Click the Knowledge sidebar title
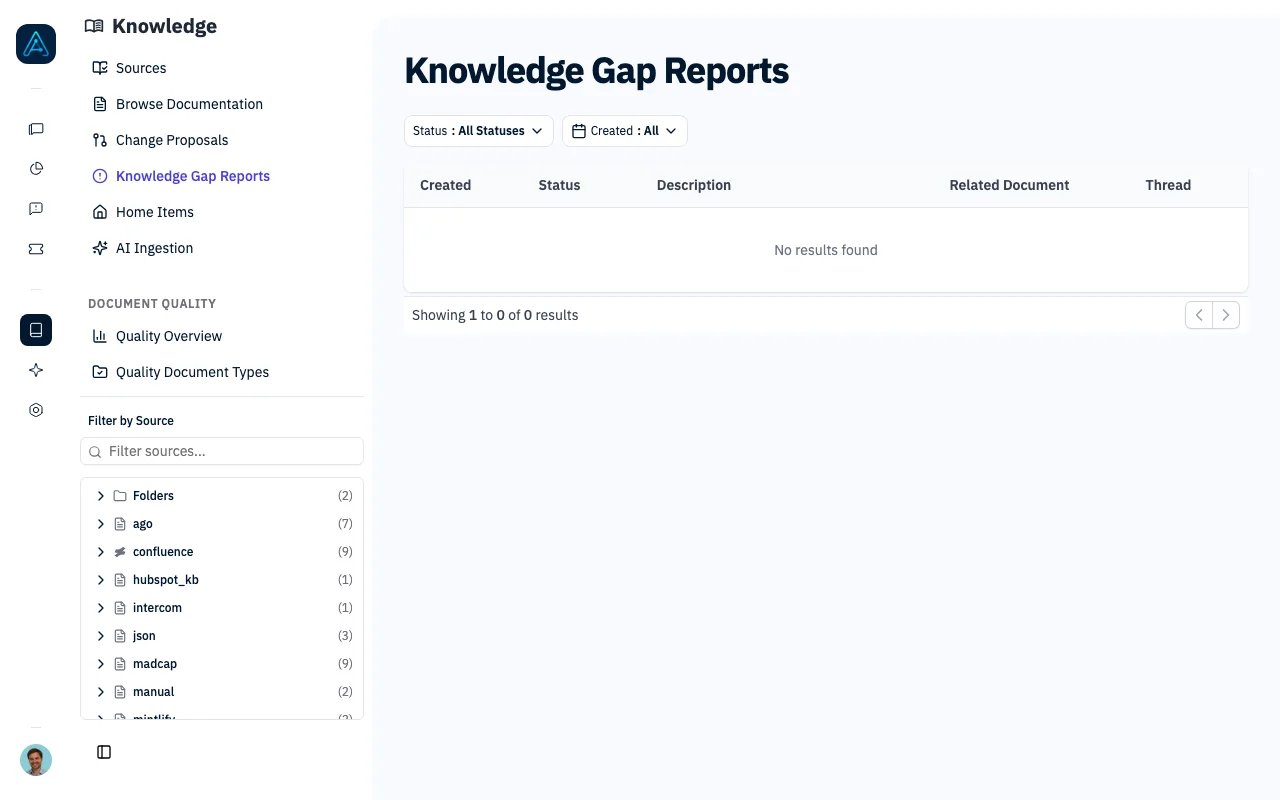1280x800 pixels. coord(164,26)
